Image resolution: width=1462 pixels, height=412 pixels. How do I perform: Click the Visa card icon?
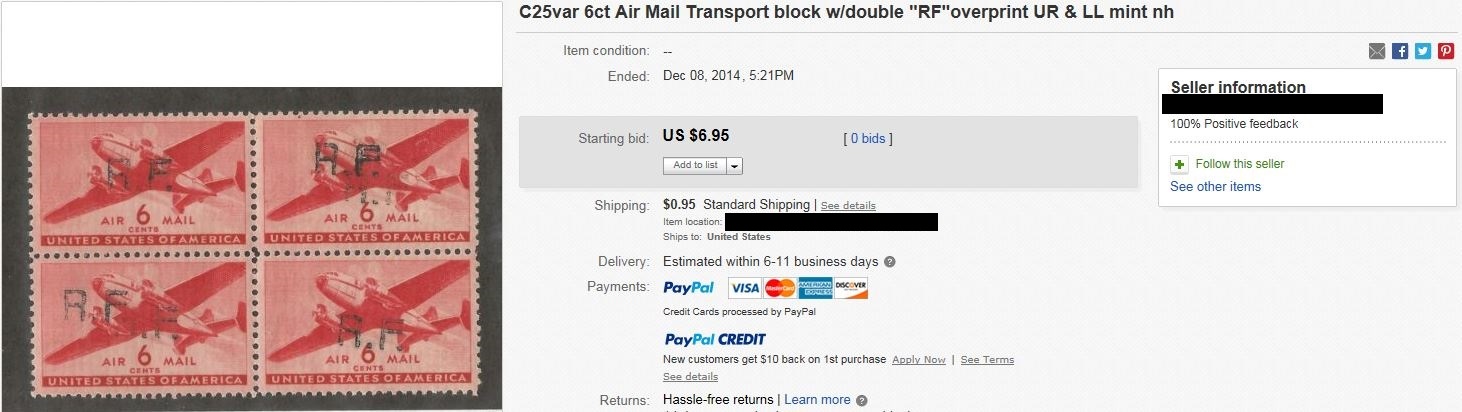point(744,288)
